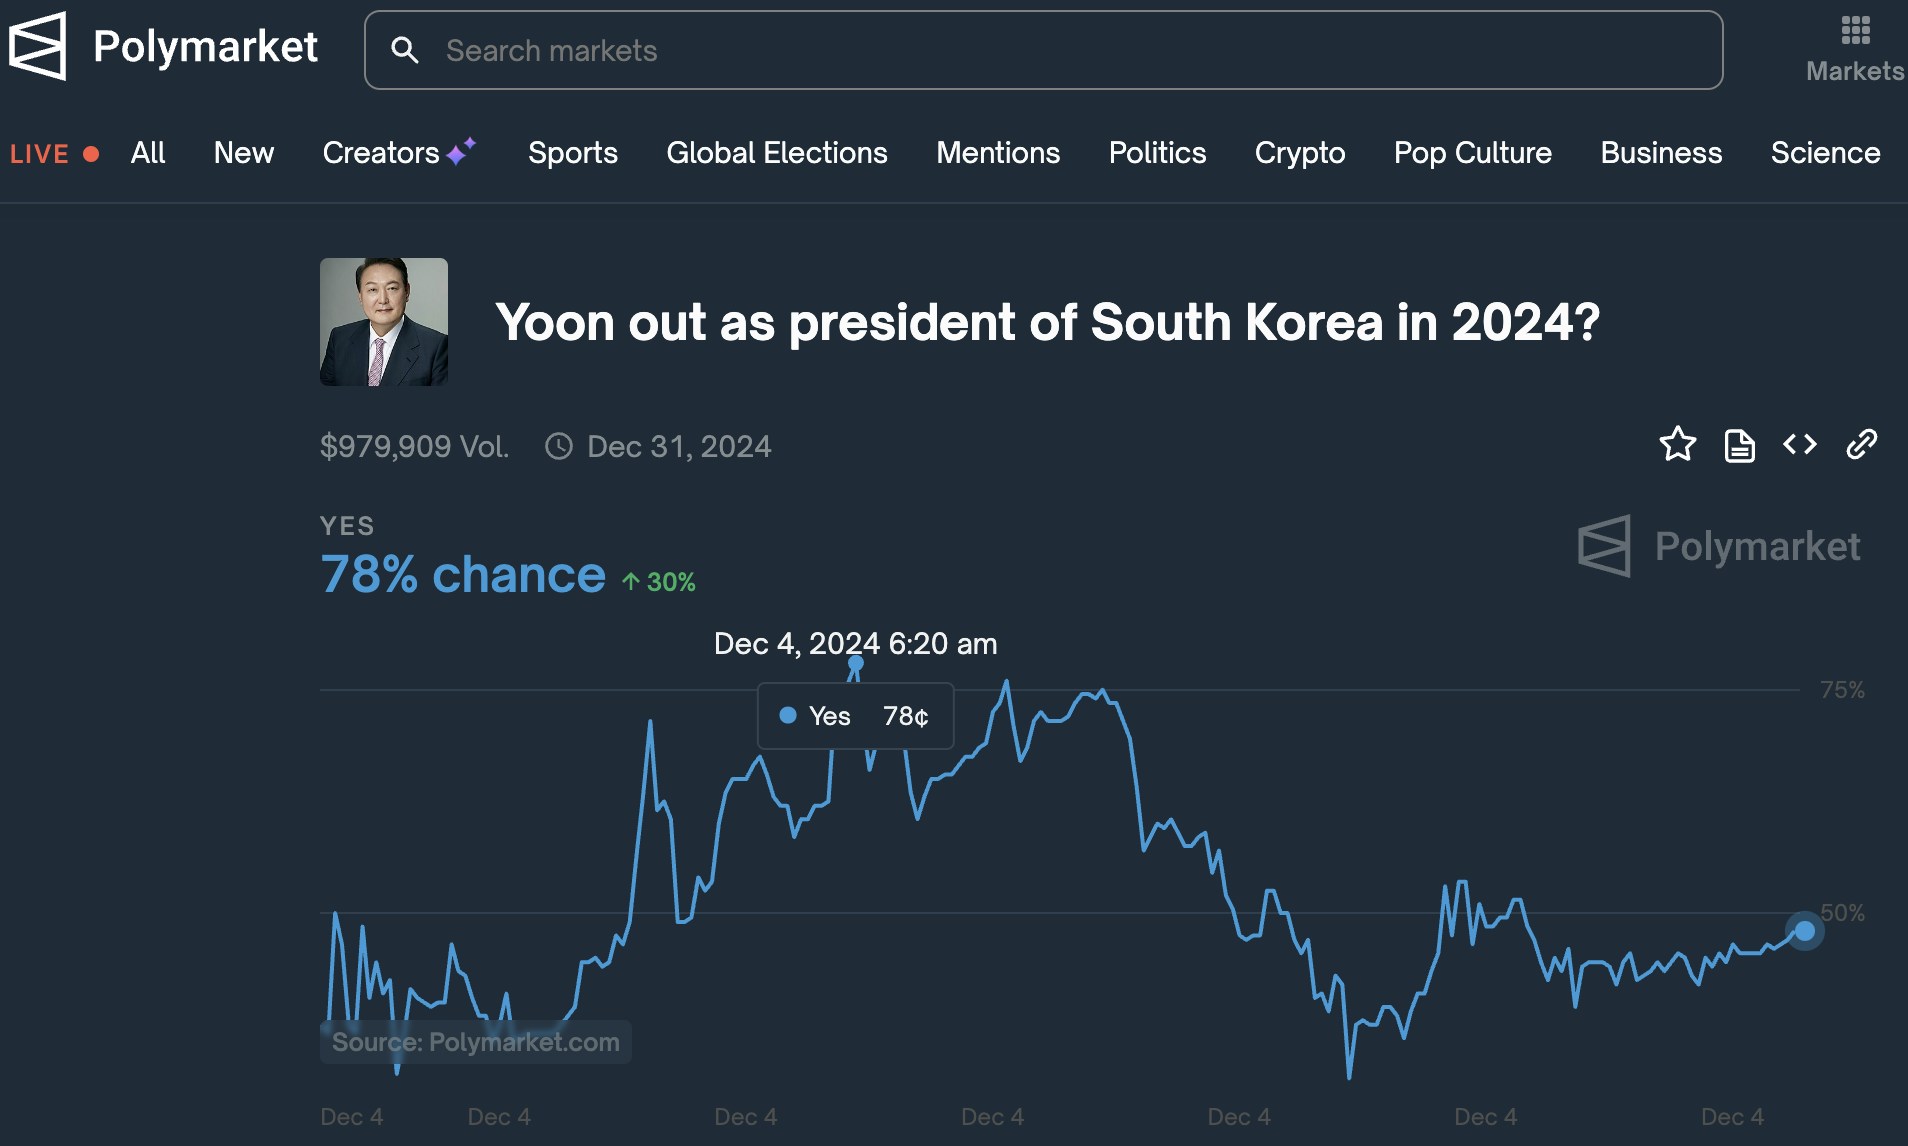Open the Sports category
Viewport: 1908px width, 1146px height.
(572, 153)
